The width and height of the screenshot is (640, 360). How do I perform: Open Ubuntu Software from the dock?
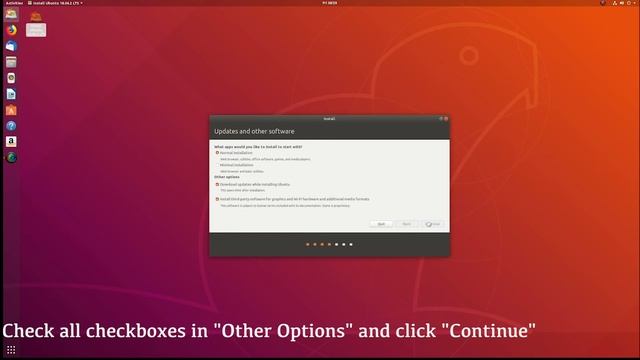11,110
